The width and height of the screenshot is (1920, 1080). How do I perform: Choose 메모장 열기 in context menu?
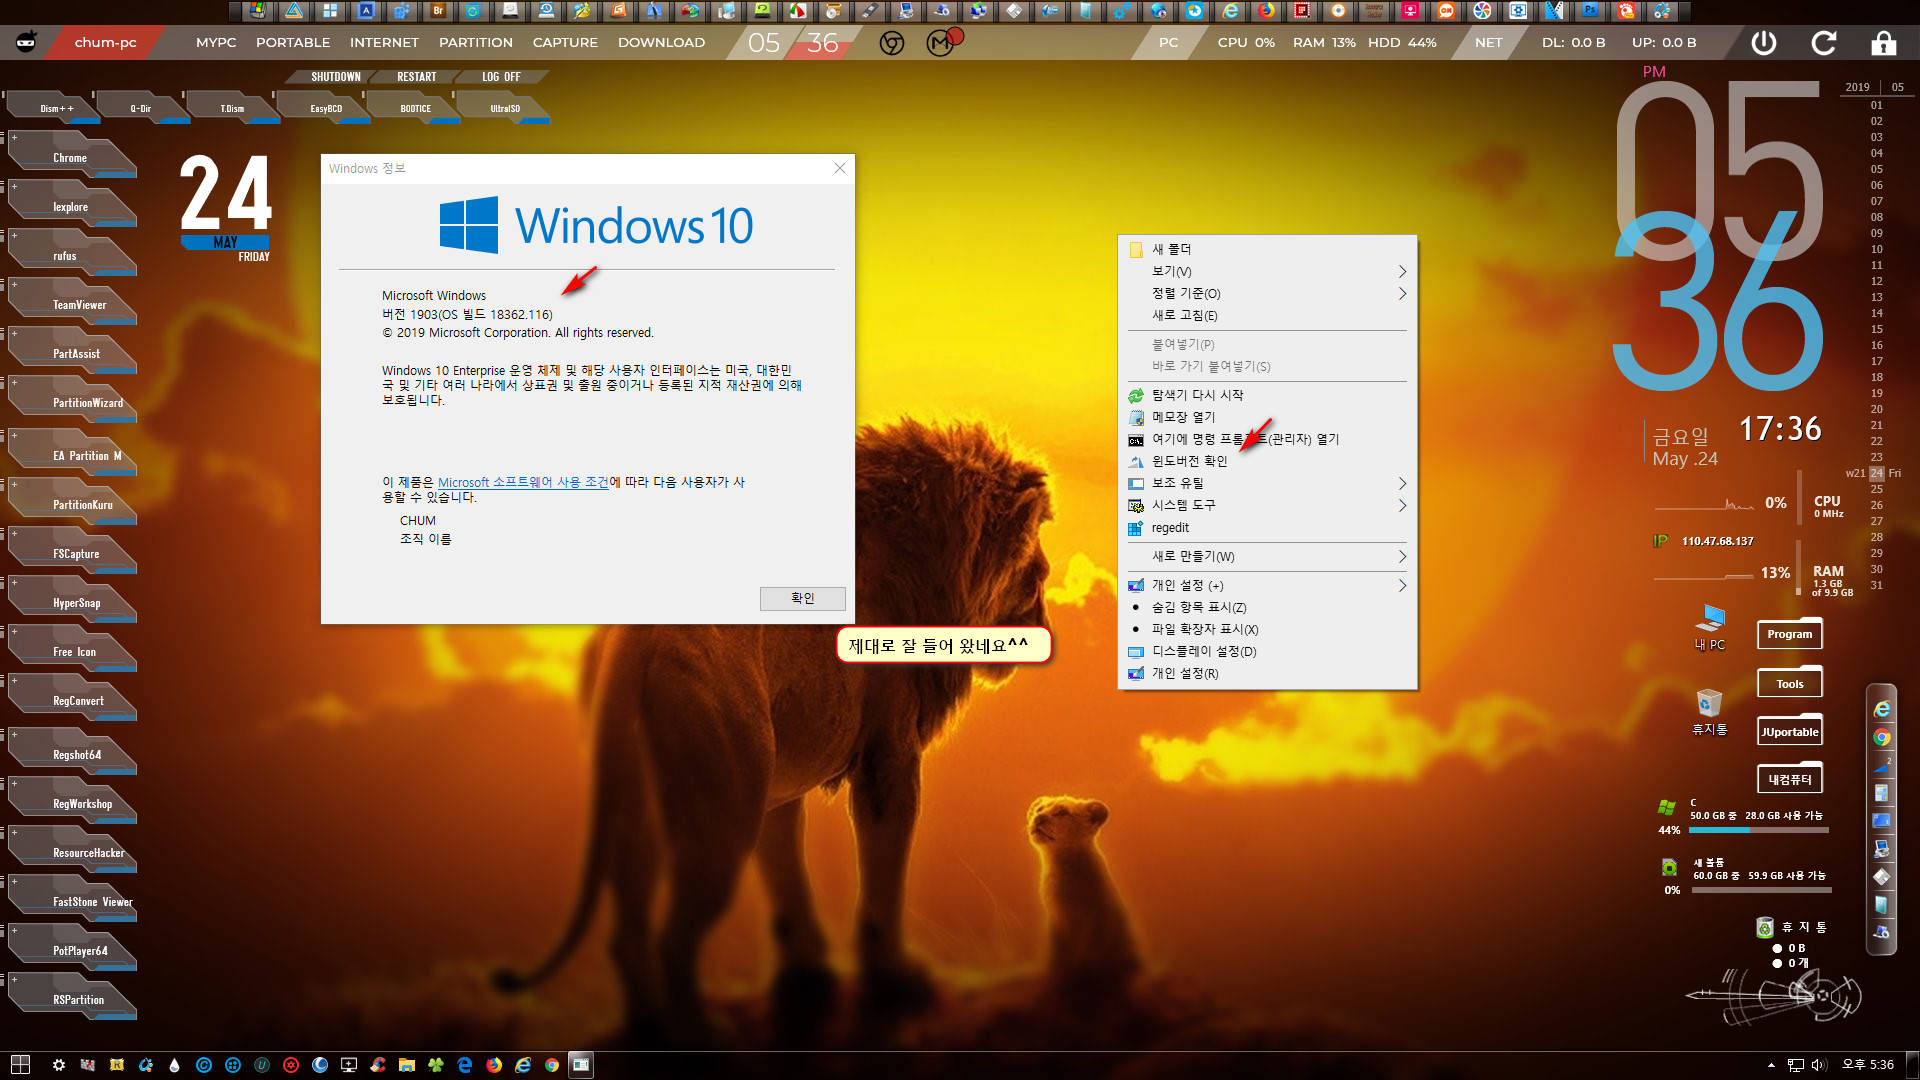point(1267,417)
